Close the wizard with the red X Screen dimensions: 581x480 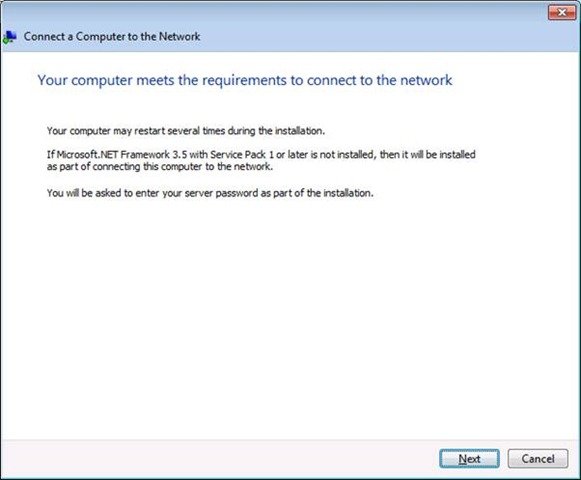(562, 13)
